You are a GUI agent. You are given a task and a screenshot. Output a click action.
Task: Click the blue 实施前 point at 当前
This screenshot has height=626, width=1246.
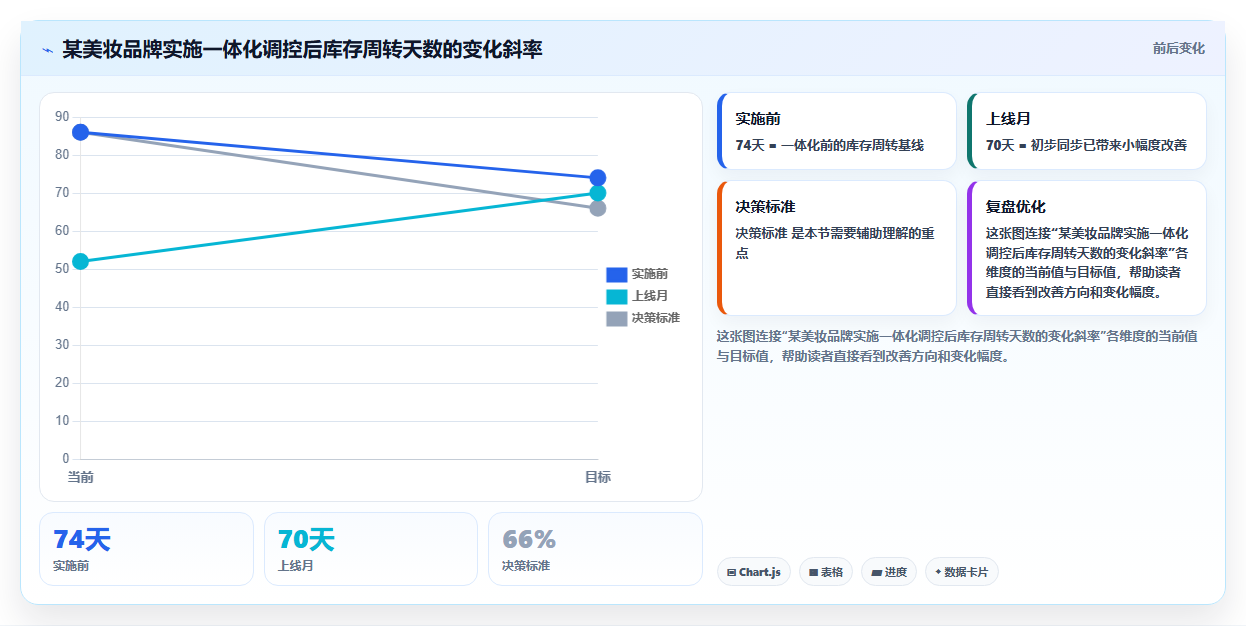81,132
